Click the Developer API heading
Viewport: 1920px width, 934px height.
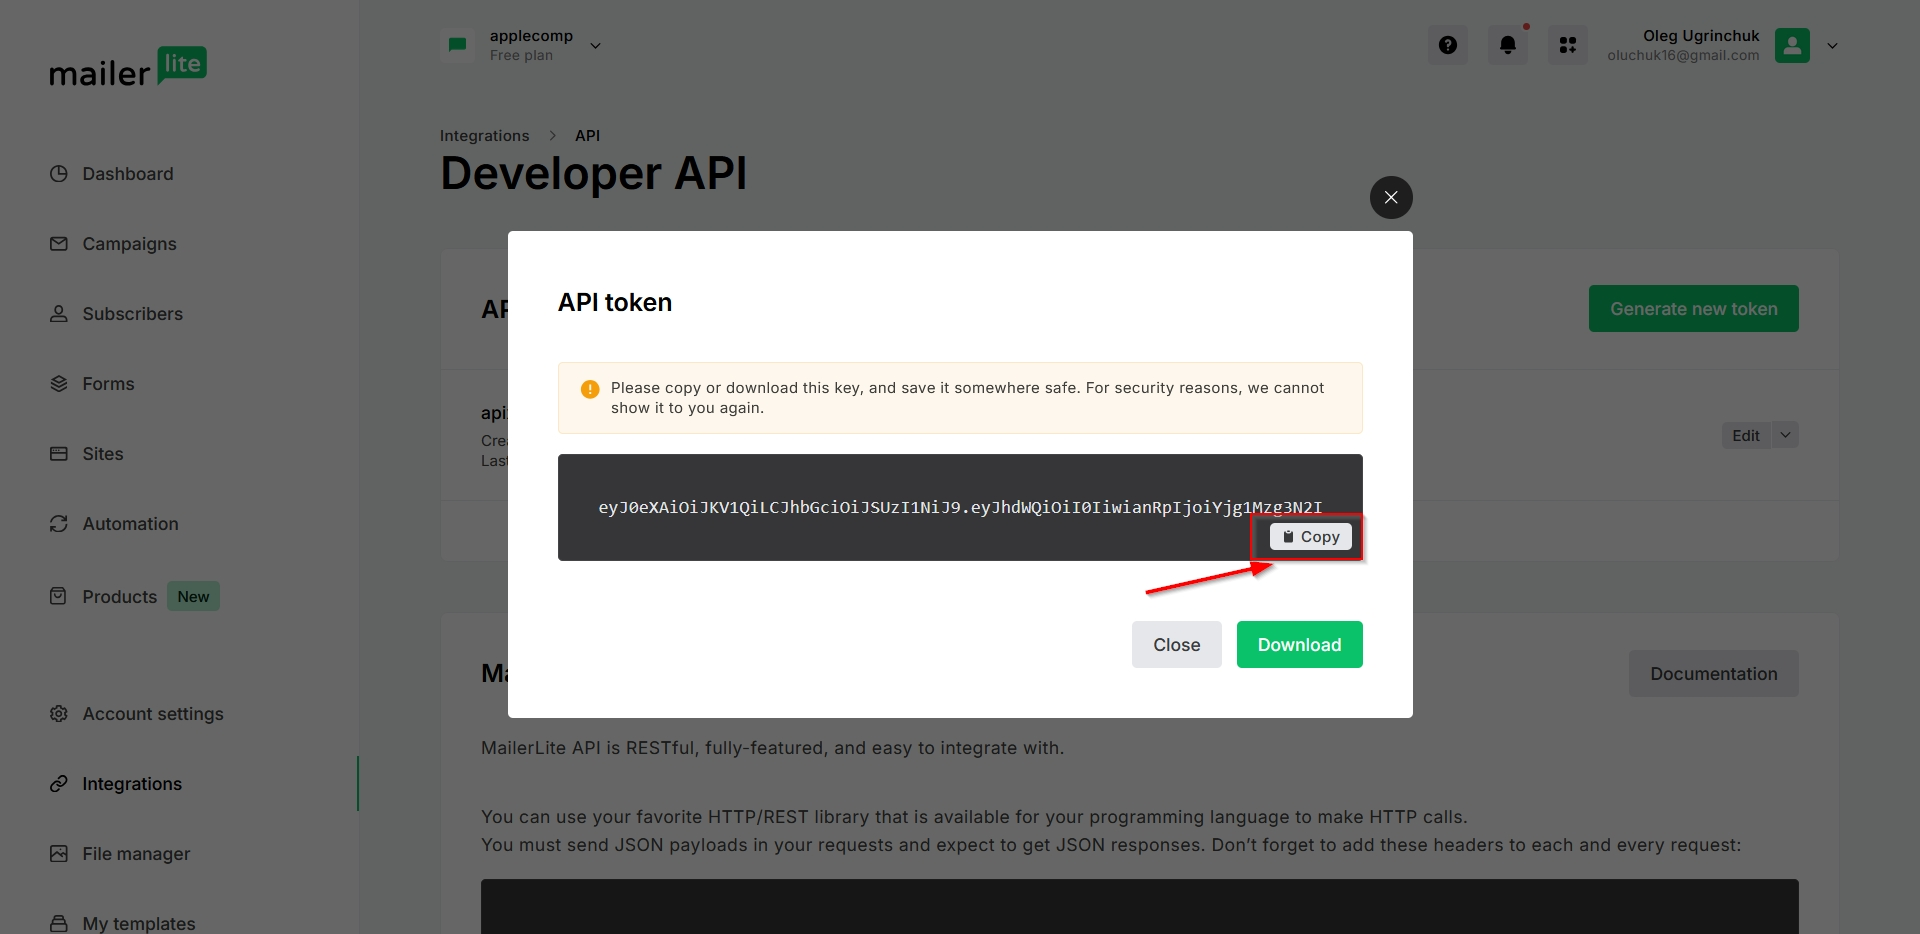pyautogui.click(x=593, y=174)
